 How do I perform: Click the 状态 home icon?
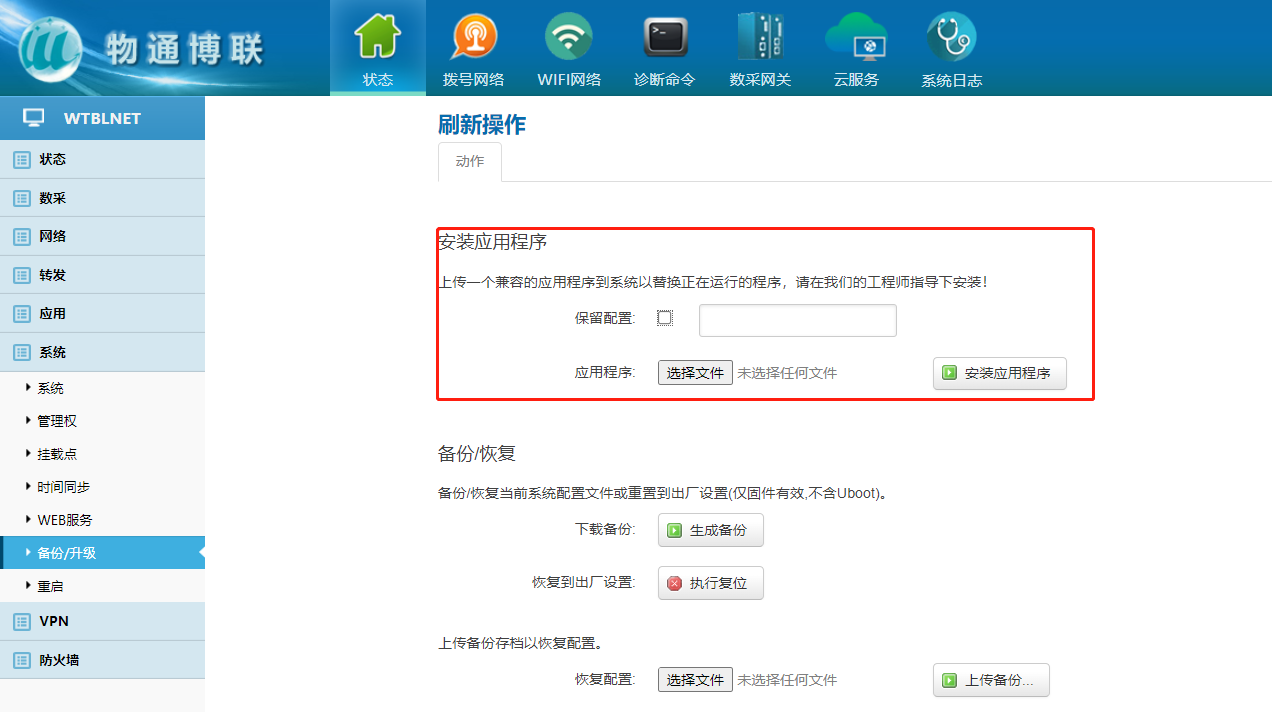click(x=377, y=38)
